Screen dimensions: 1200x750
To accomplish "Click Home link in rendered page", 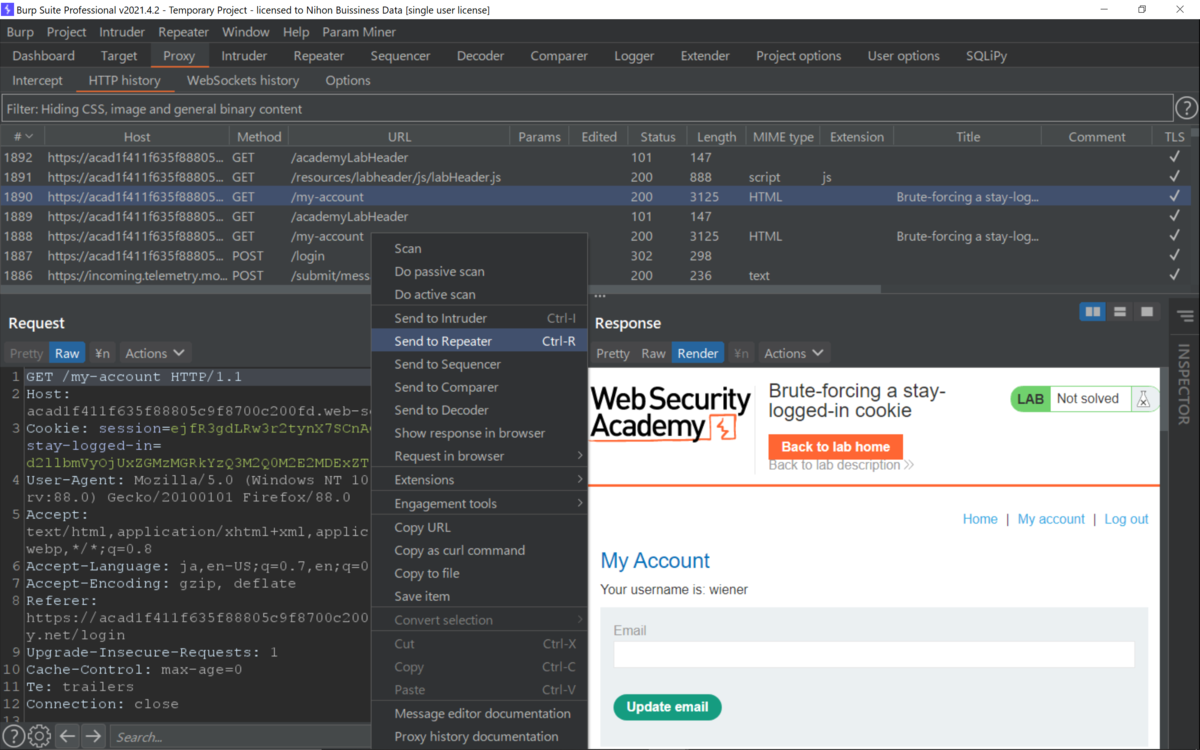I will pyautogui.click(x=980, y=519).
